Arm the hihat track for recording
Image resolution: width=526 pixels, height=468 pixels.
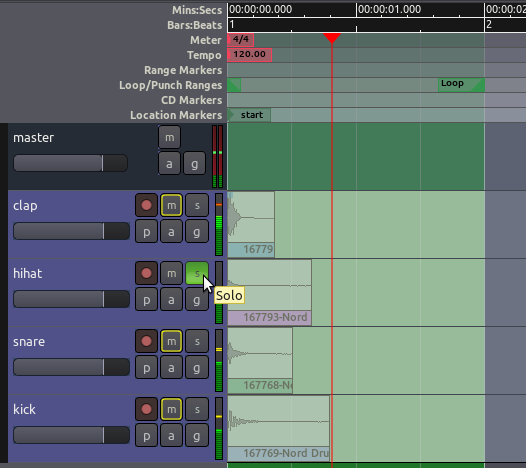point(146,273)
